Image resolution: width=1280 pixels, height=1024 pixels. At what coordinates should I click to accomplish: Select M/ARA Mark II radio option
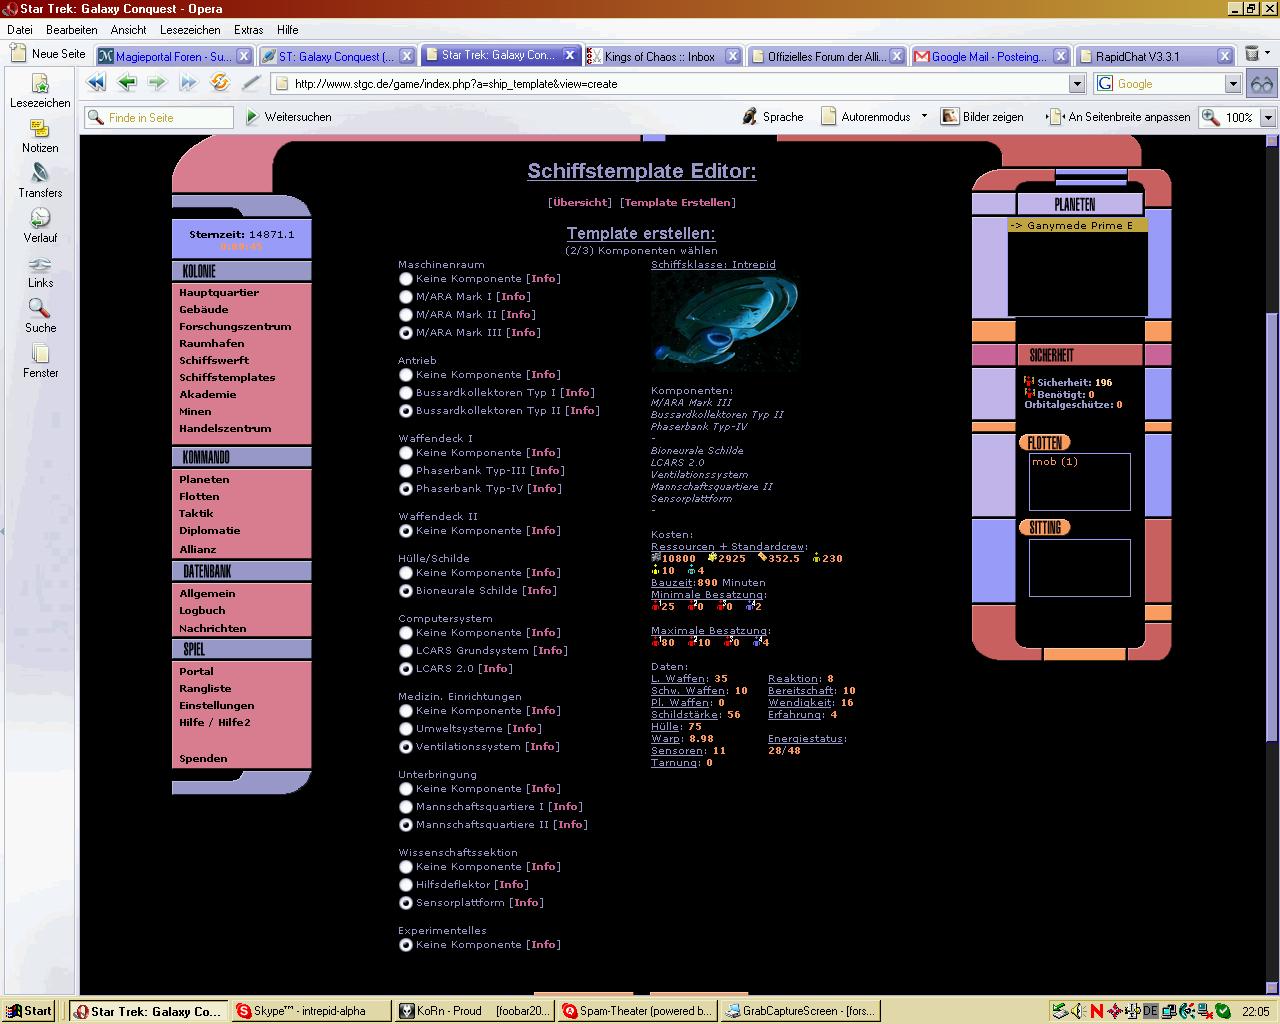coord(406,315)
